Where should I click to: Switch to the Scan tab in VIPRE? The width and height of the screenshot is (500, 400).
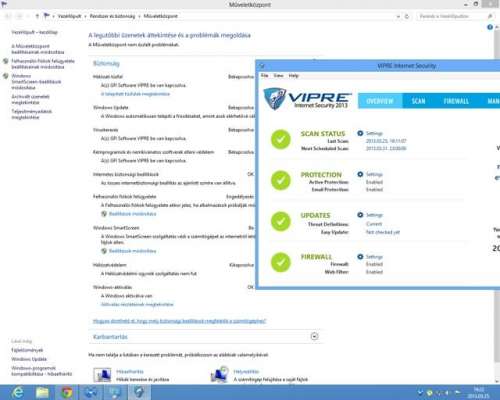[418, 101]
